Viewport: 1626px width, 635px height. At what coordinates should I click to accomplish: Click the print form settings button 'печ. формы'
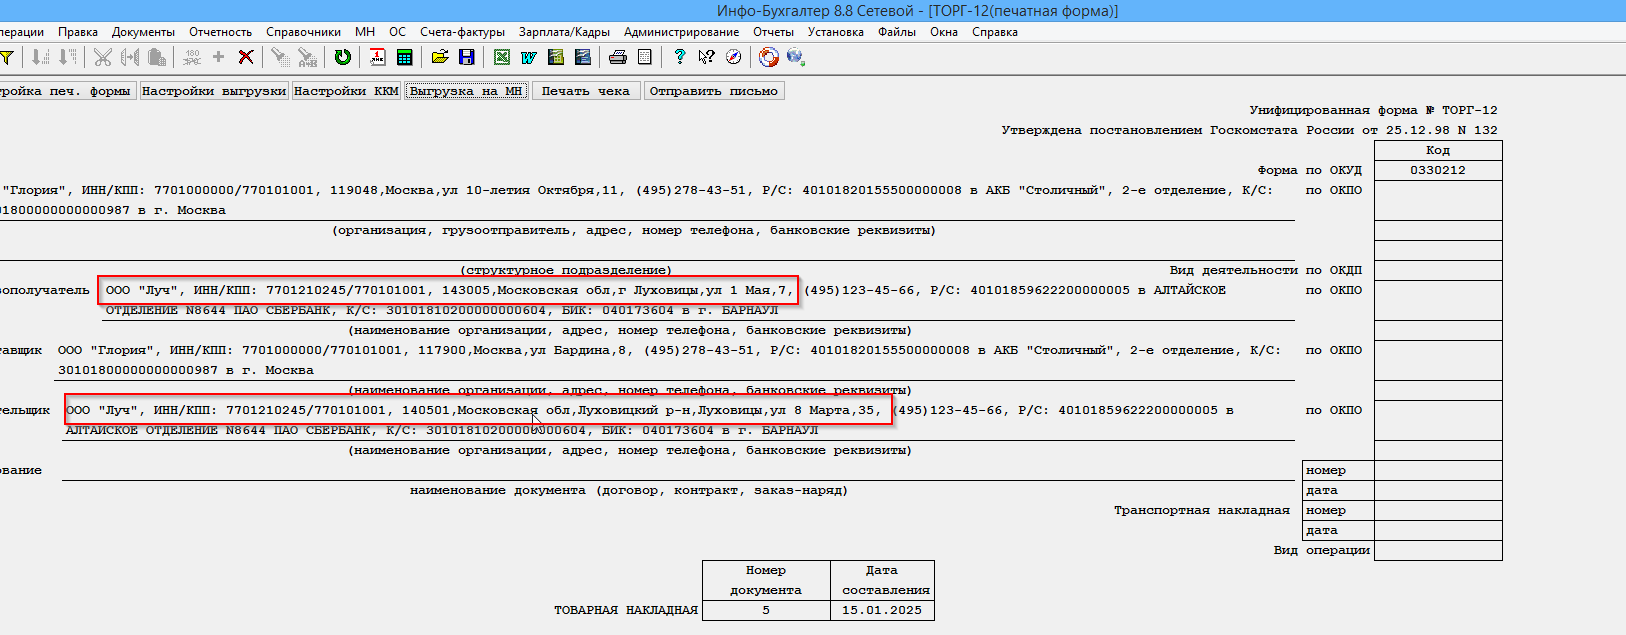(x=66, y=91)
